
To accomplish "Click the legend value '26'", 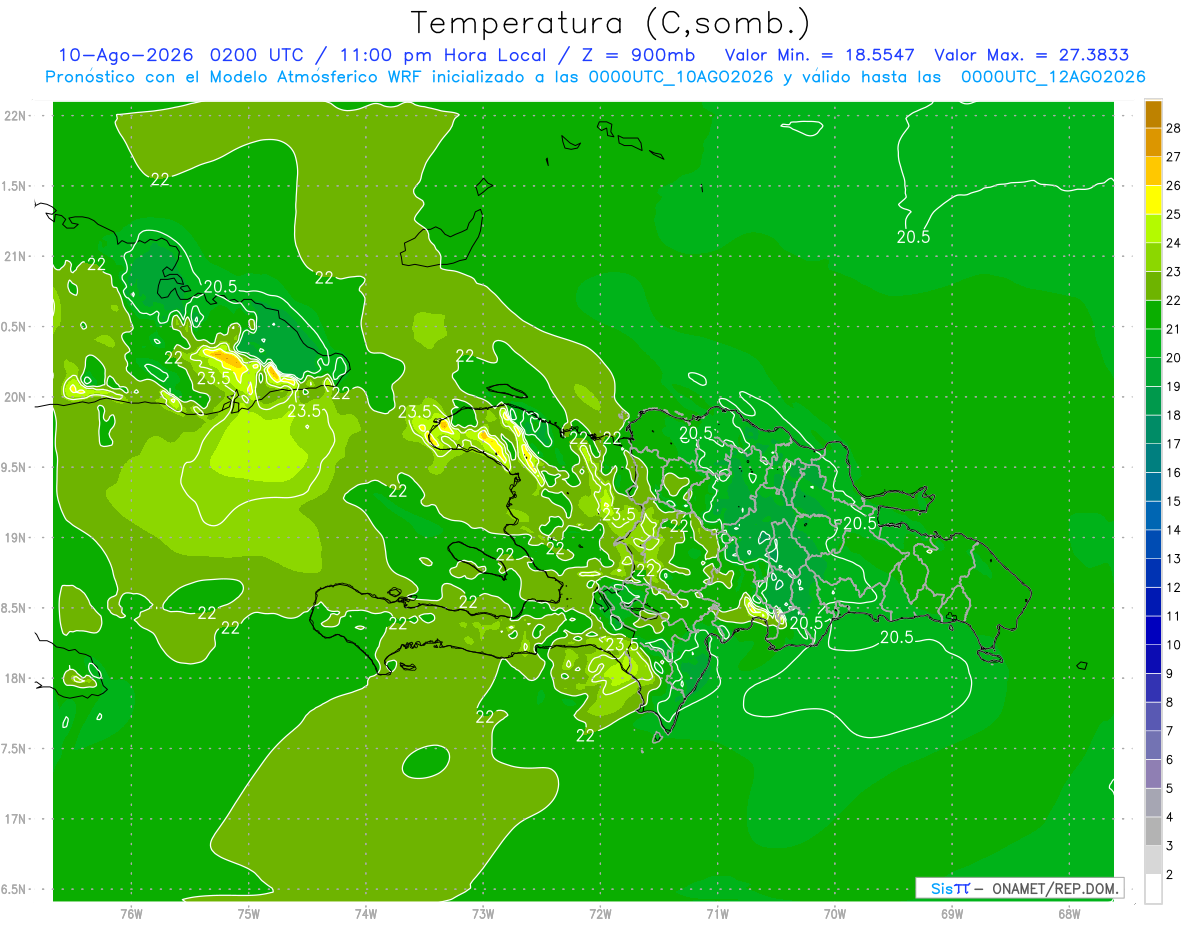I will (x=1174, y=186).
